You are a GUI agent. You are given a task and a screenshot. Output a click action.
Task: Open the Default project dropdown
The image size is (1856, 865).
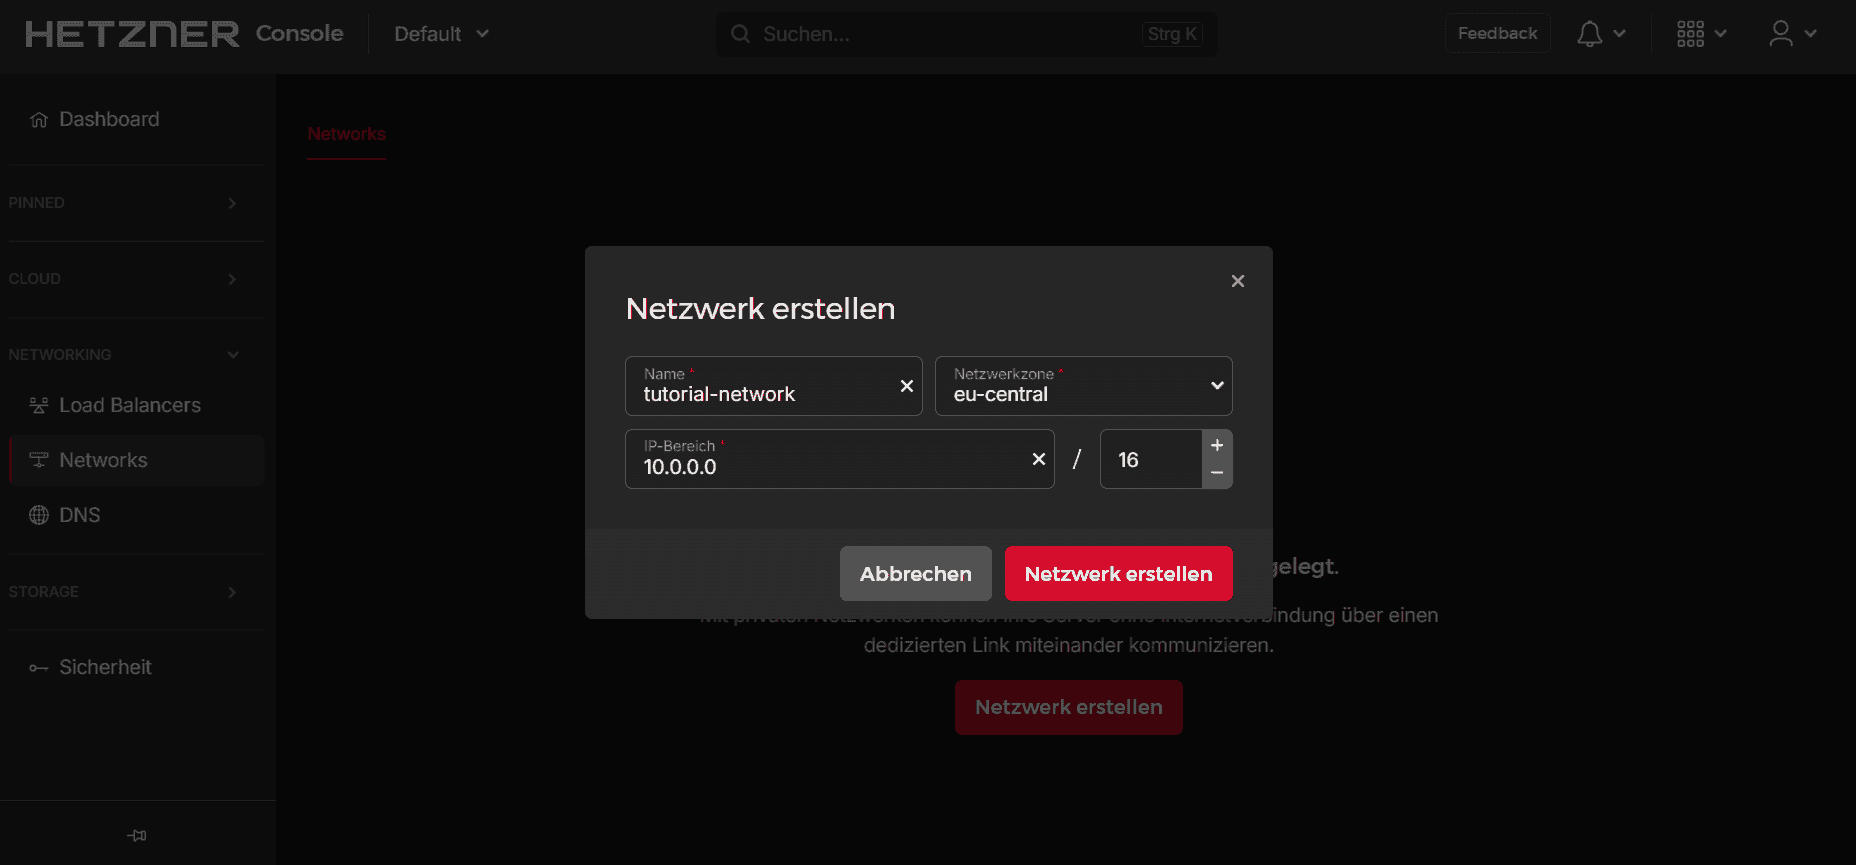coord(441,34)
